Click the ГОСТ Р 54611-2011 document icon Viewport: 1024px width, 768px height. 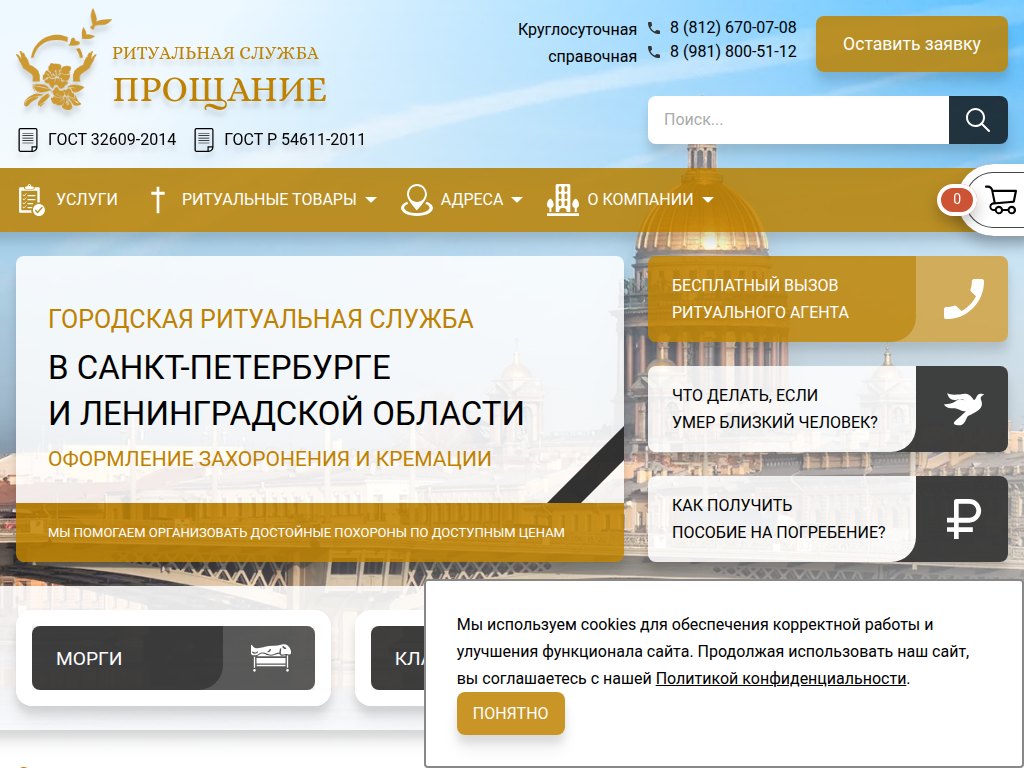pyautogui.click(x=204, y=140)
